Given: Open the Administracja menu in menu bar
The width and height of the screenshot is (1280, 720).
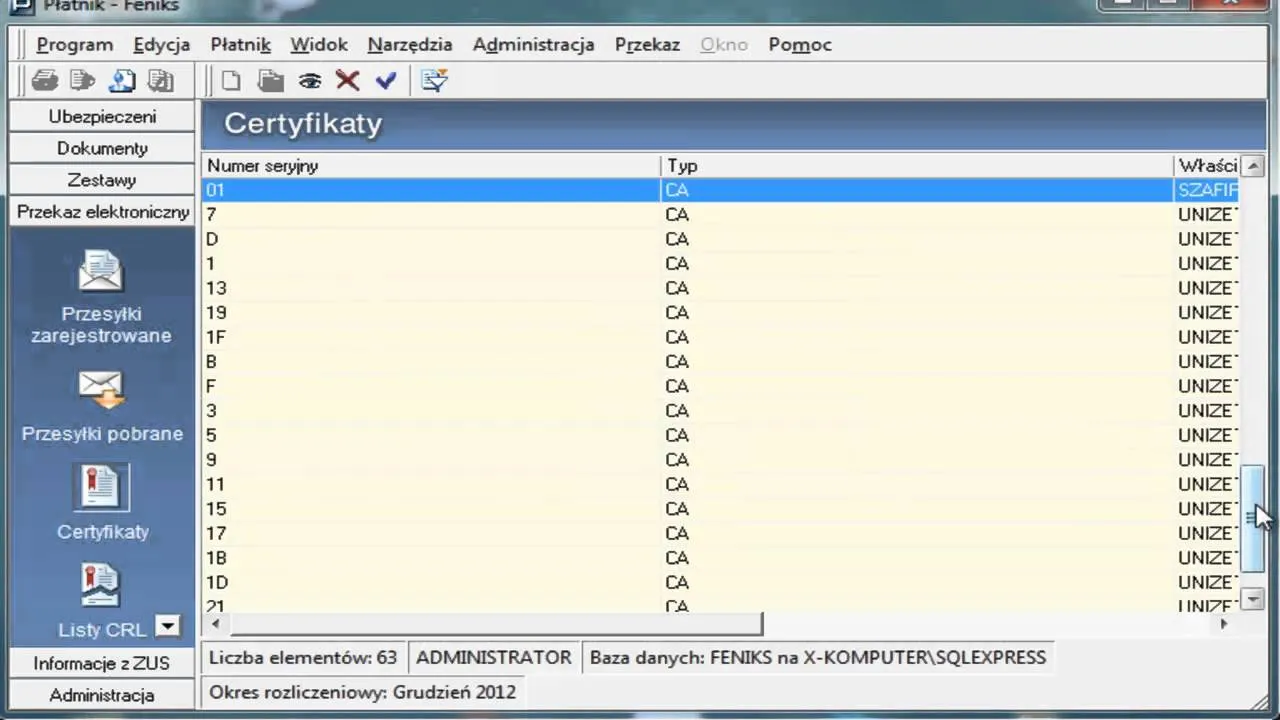Looking at the screenshot, I should point(533,44).
